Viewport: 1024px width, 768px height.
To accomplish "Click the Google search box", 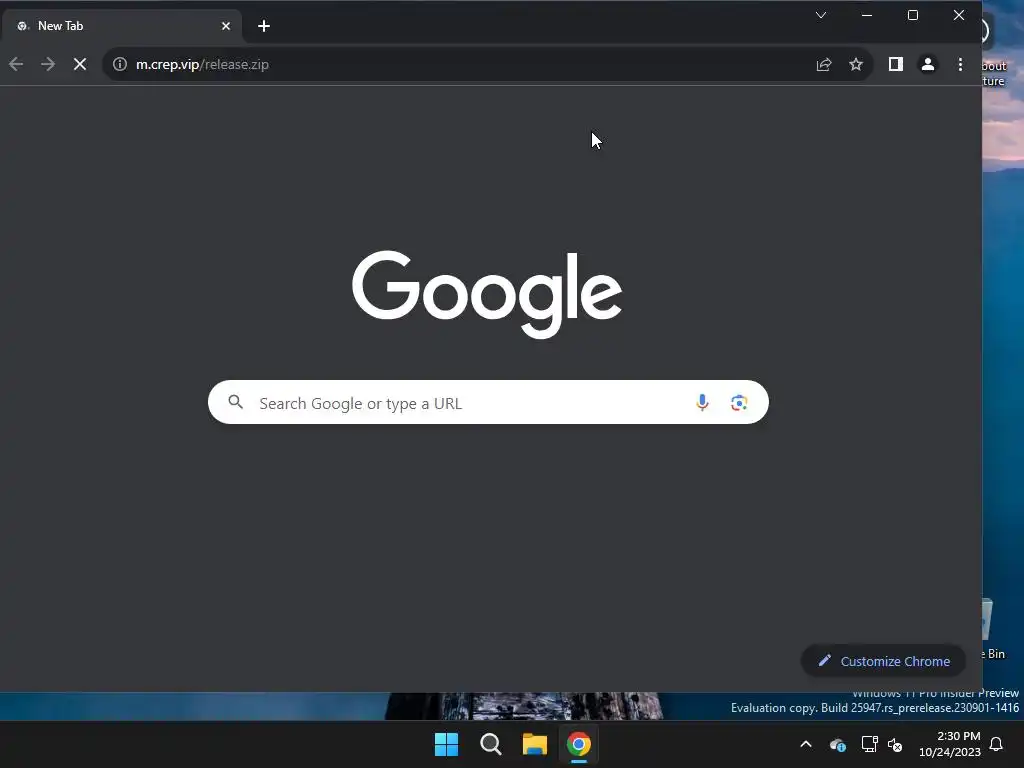I will point(488,402).
